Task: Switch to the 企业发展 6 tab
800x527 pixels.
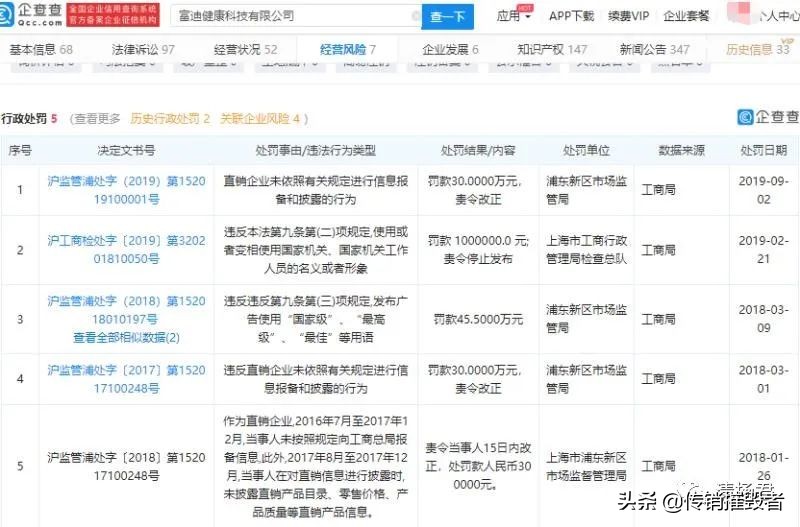Action: (x=450, y=49)
